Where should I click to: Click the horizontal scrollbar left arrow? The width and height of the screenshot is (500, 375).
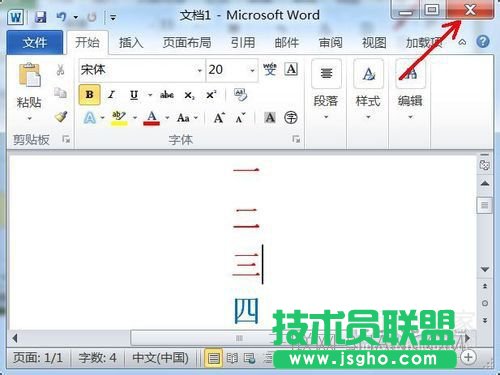[15, 338]
